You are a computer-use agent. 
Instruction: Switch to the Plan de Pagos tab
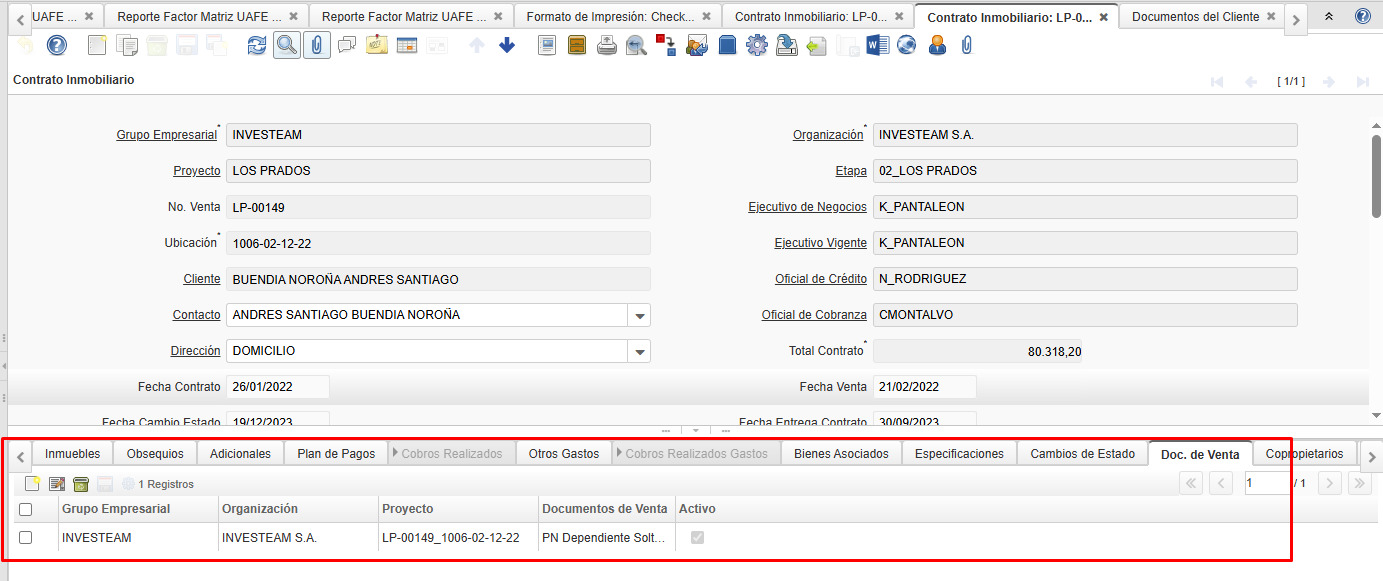(336, 454)
